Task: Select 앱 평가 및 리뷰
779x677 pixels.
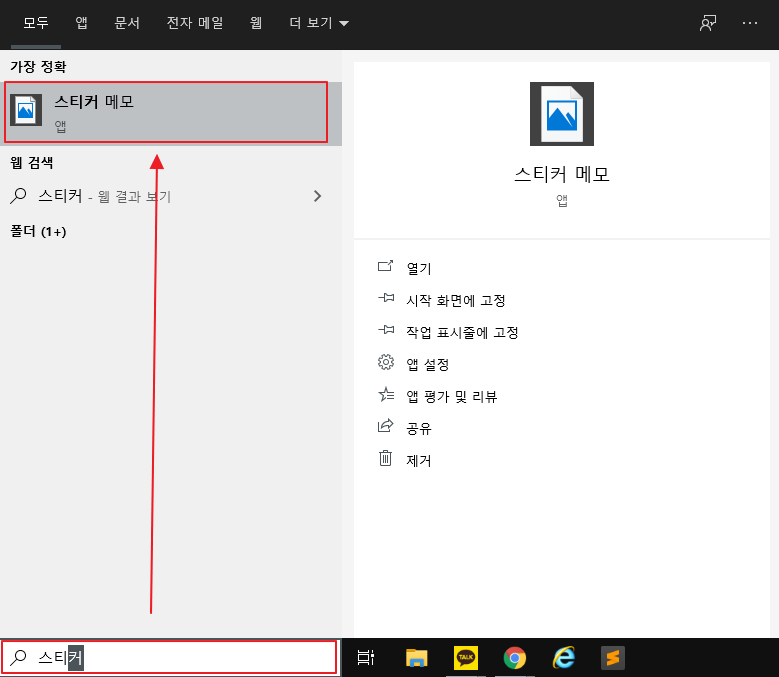Action: 452,396
